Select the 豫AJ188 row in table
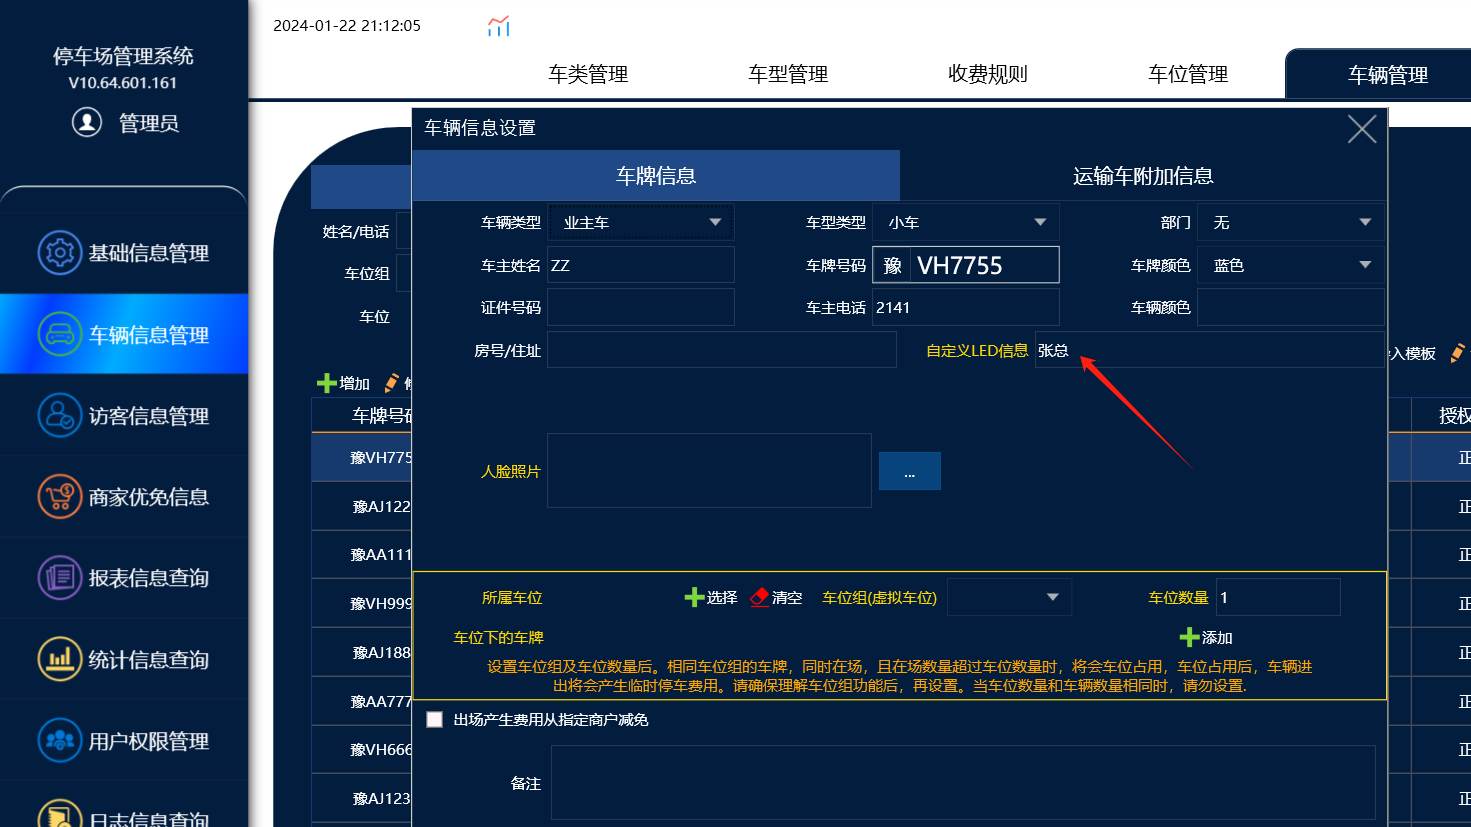The height and width of the screenshot is (827, 1471). 362,652
